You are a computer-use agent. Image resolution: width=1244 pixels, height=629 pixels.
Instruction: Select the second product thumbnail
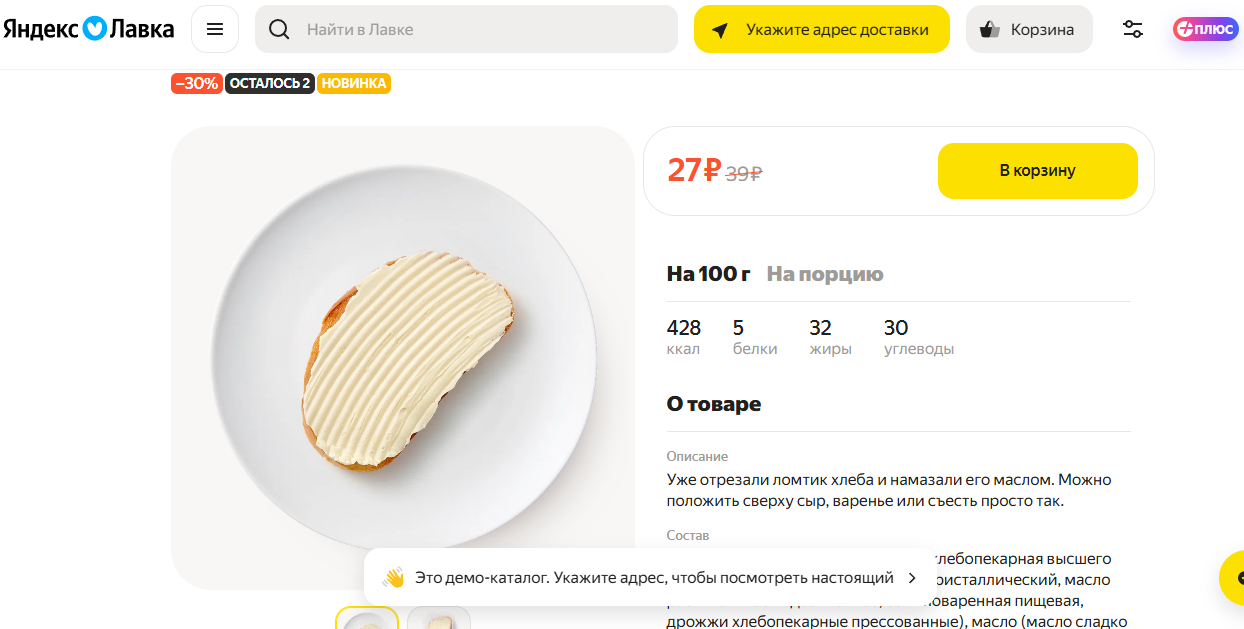point(439,619)
